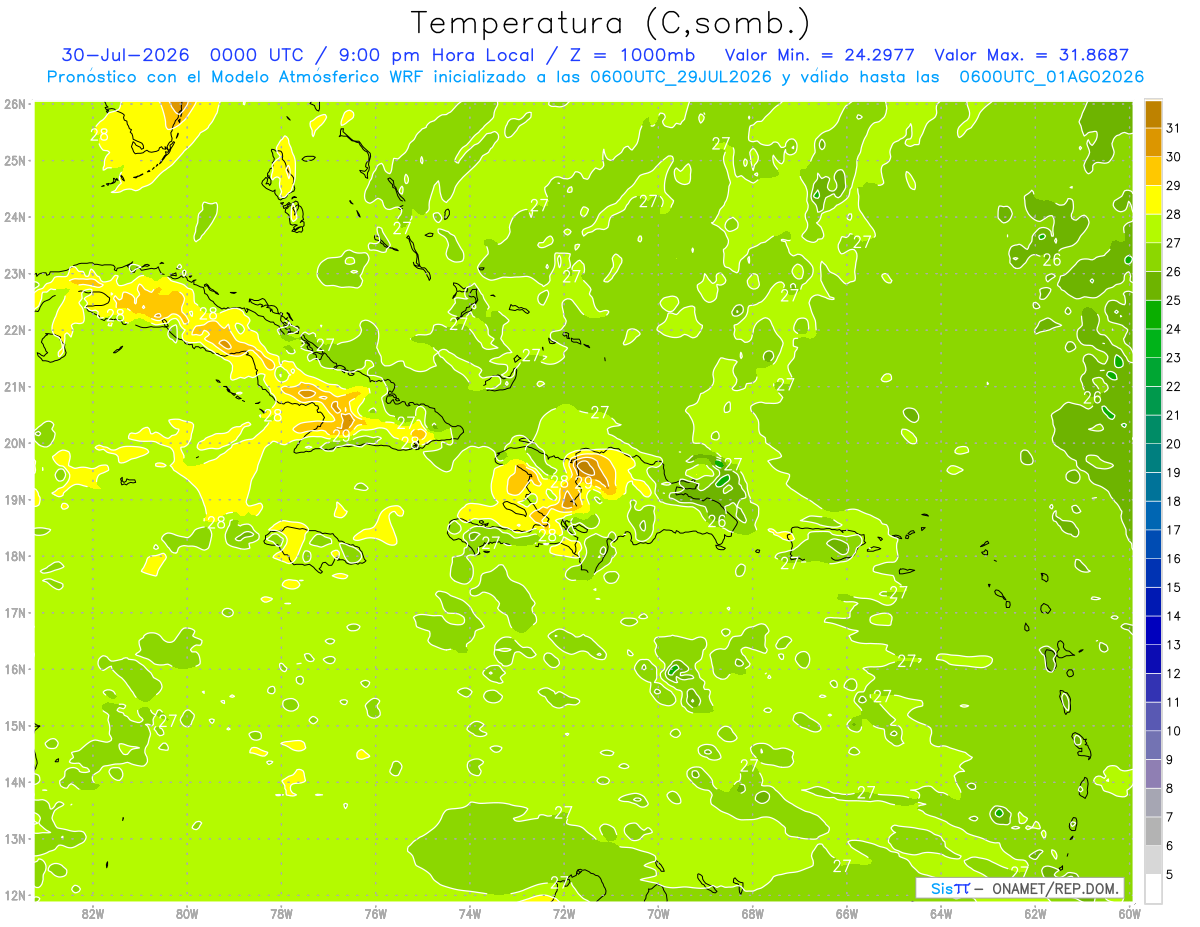Click the '26N' latitude axis label
Screen dimensions: 1200x927
pos(15,104)
